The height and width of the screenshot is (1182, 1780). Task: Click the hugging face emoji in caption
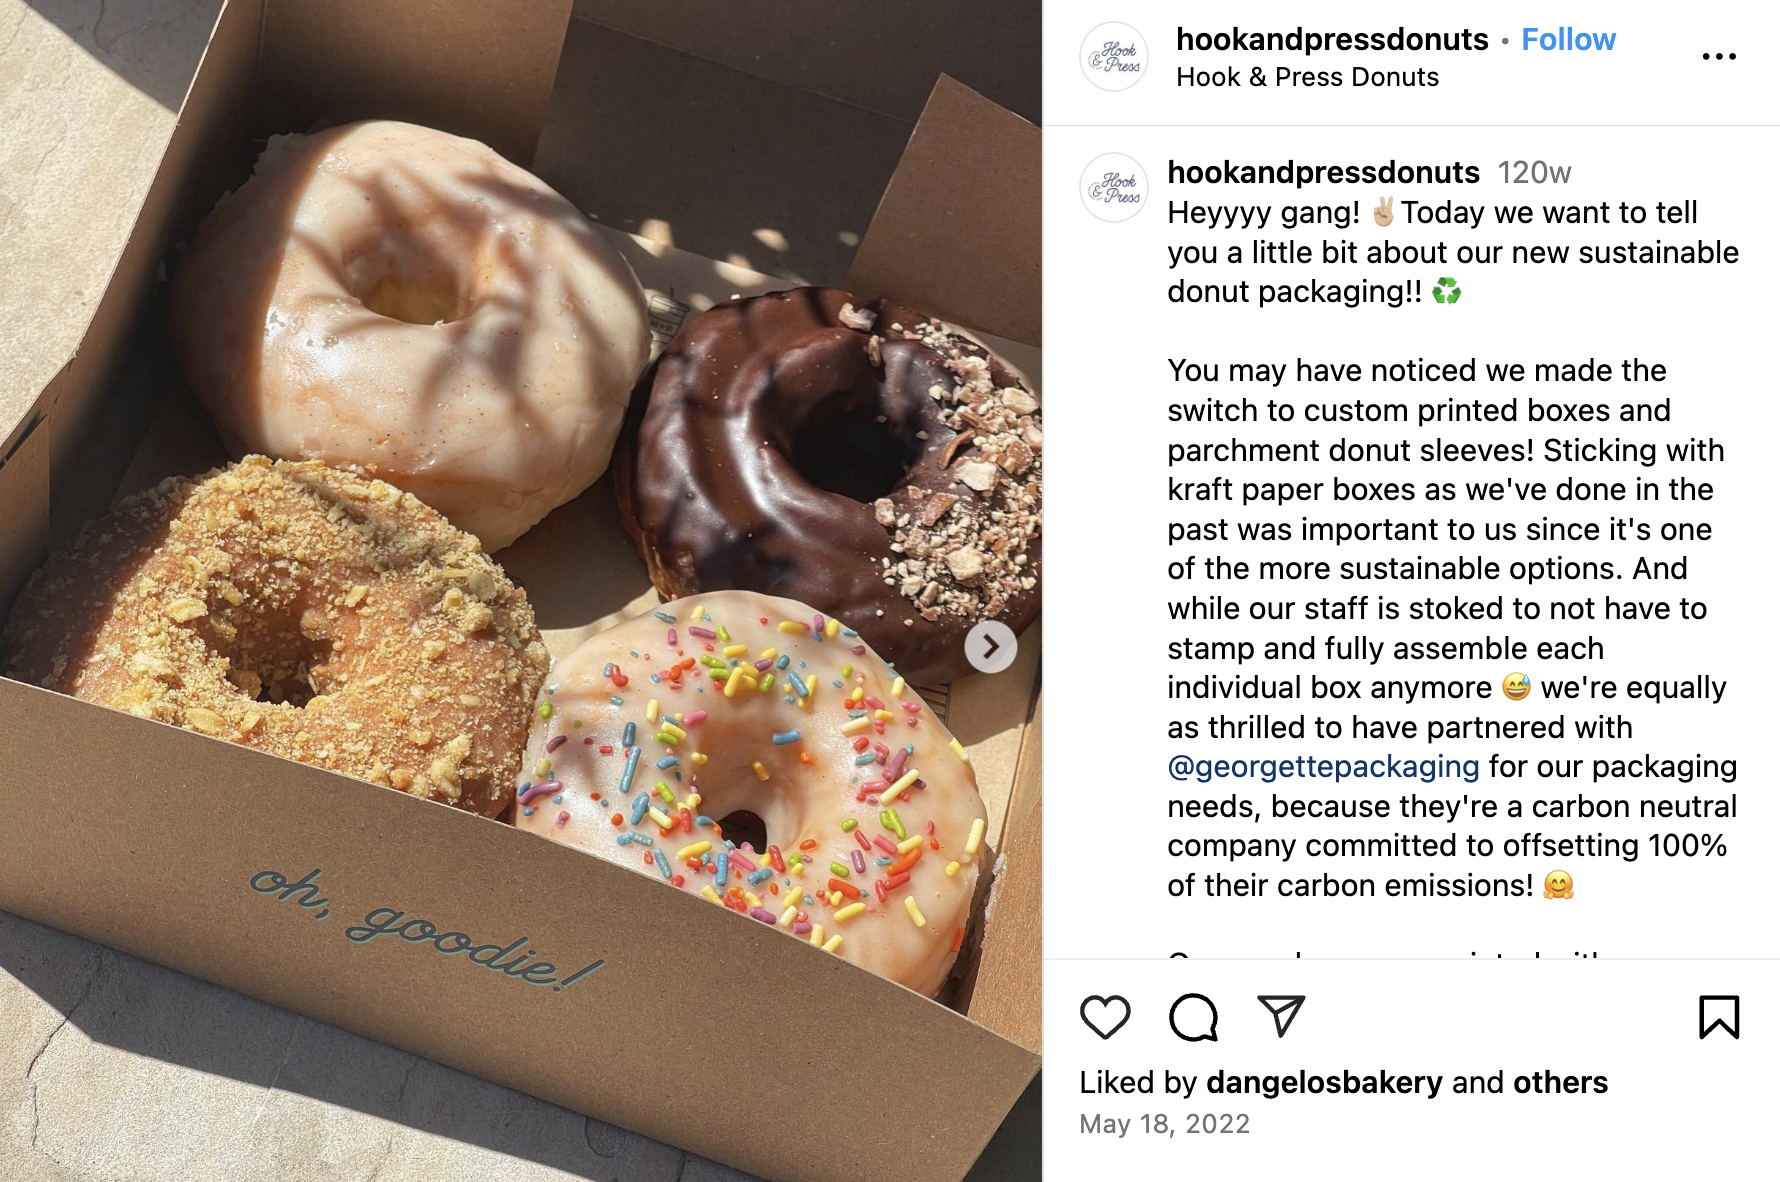[1558, 886]
